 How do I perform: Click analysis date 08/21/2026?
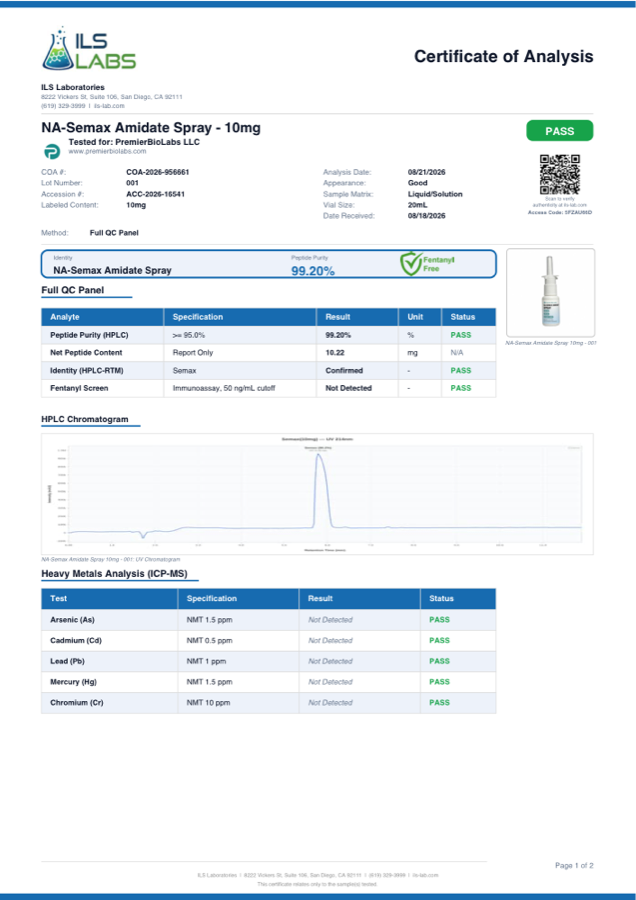(426, 172)
